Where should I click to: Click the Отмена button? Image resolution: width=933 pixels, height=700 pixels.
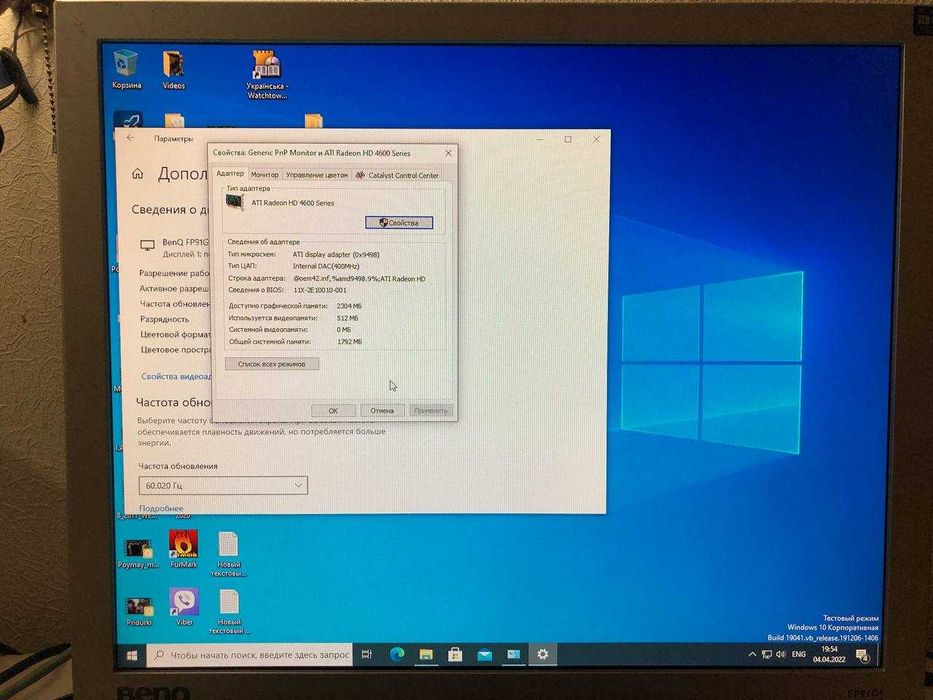click(382, 411)
